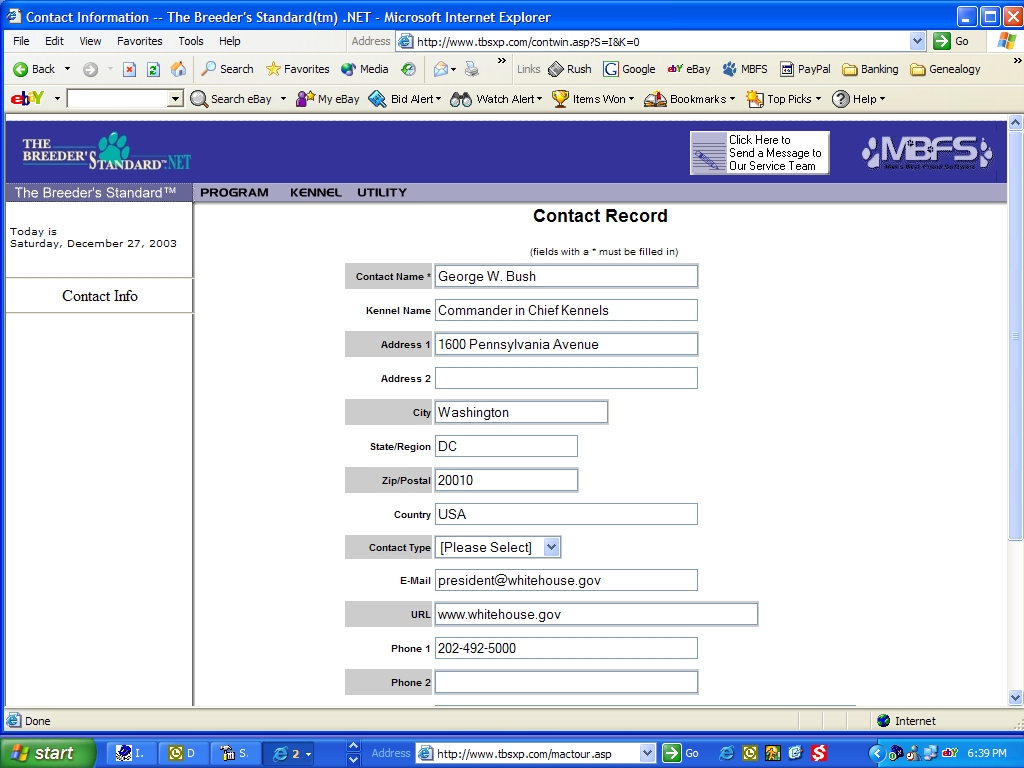Click the Address 2 input field
Viewport: 1024px width, 768px height.
click(566, 378)
